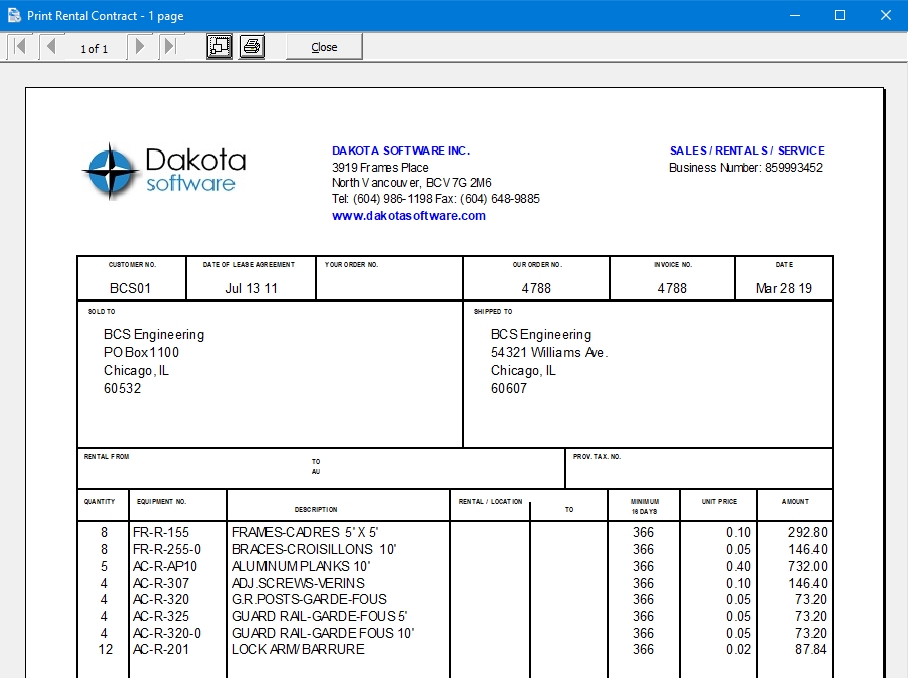Viewport: 908px width, 678px height.
Task: Click the '4788' value under Invoice No.
Action: click(x=672, y=288)
